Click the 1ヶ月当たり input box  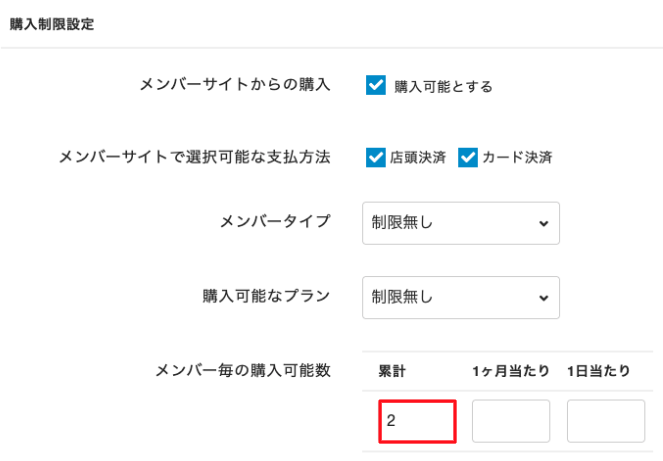[x=510, y=421]
